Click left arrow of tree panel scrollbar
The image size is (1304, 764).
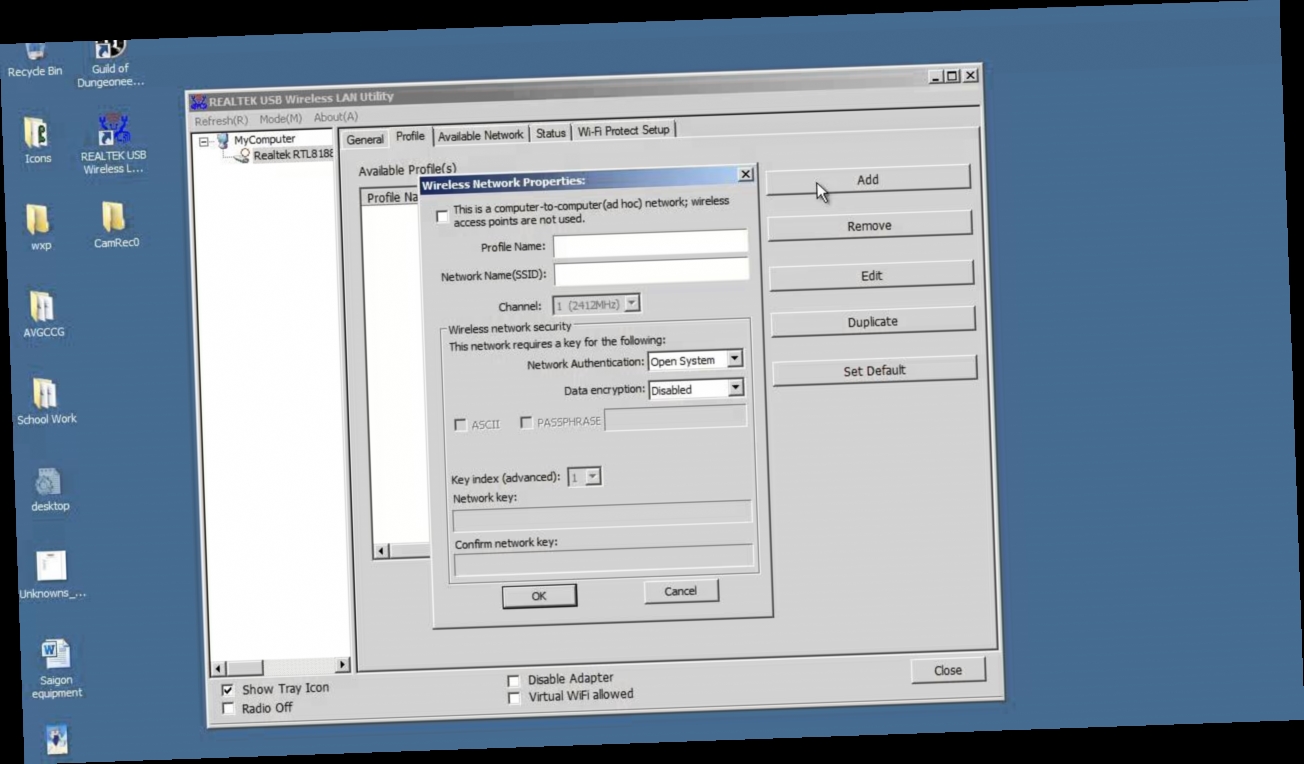220,668
